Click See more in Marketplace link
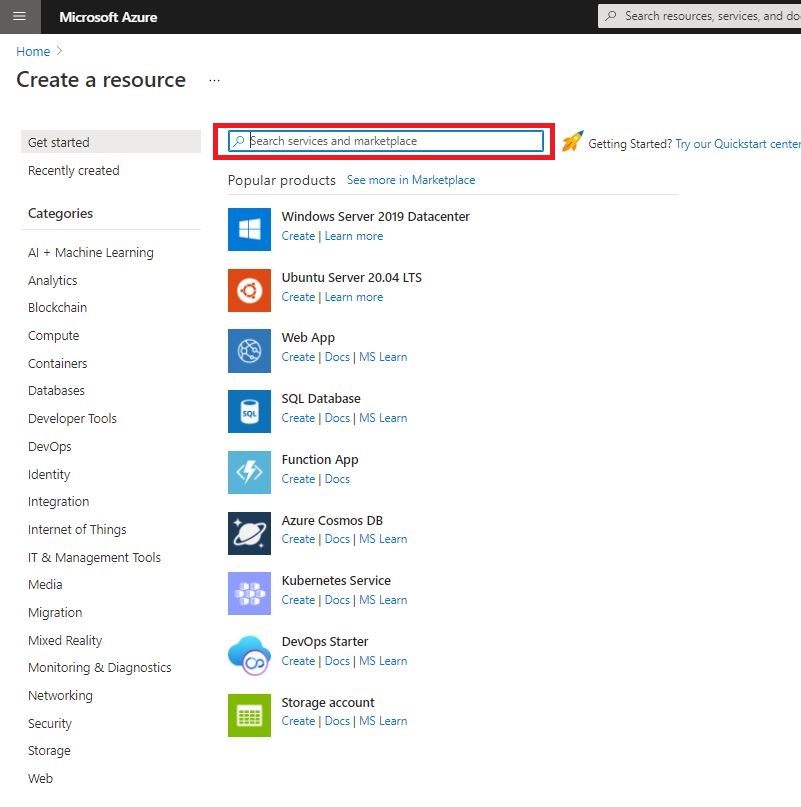 pyautogui.click(x=411, y=180)
